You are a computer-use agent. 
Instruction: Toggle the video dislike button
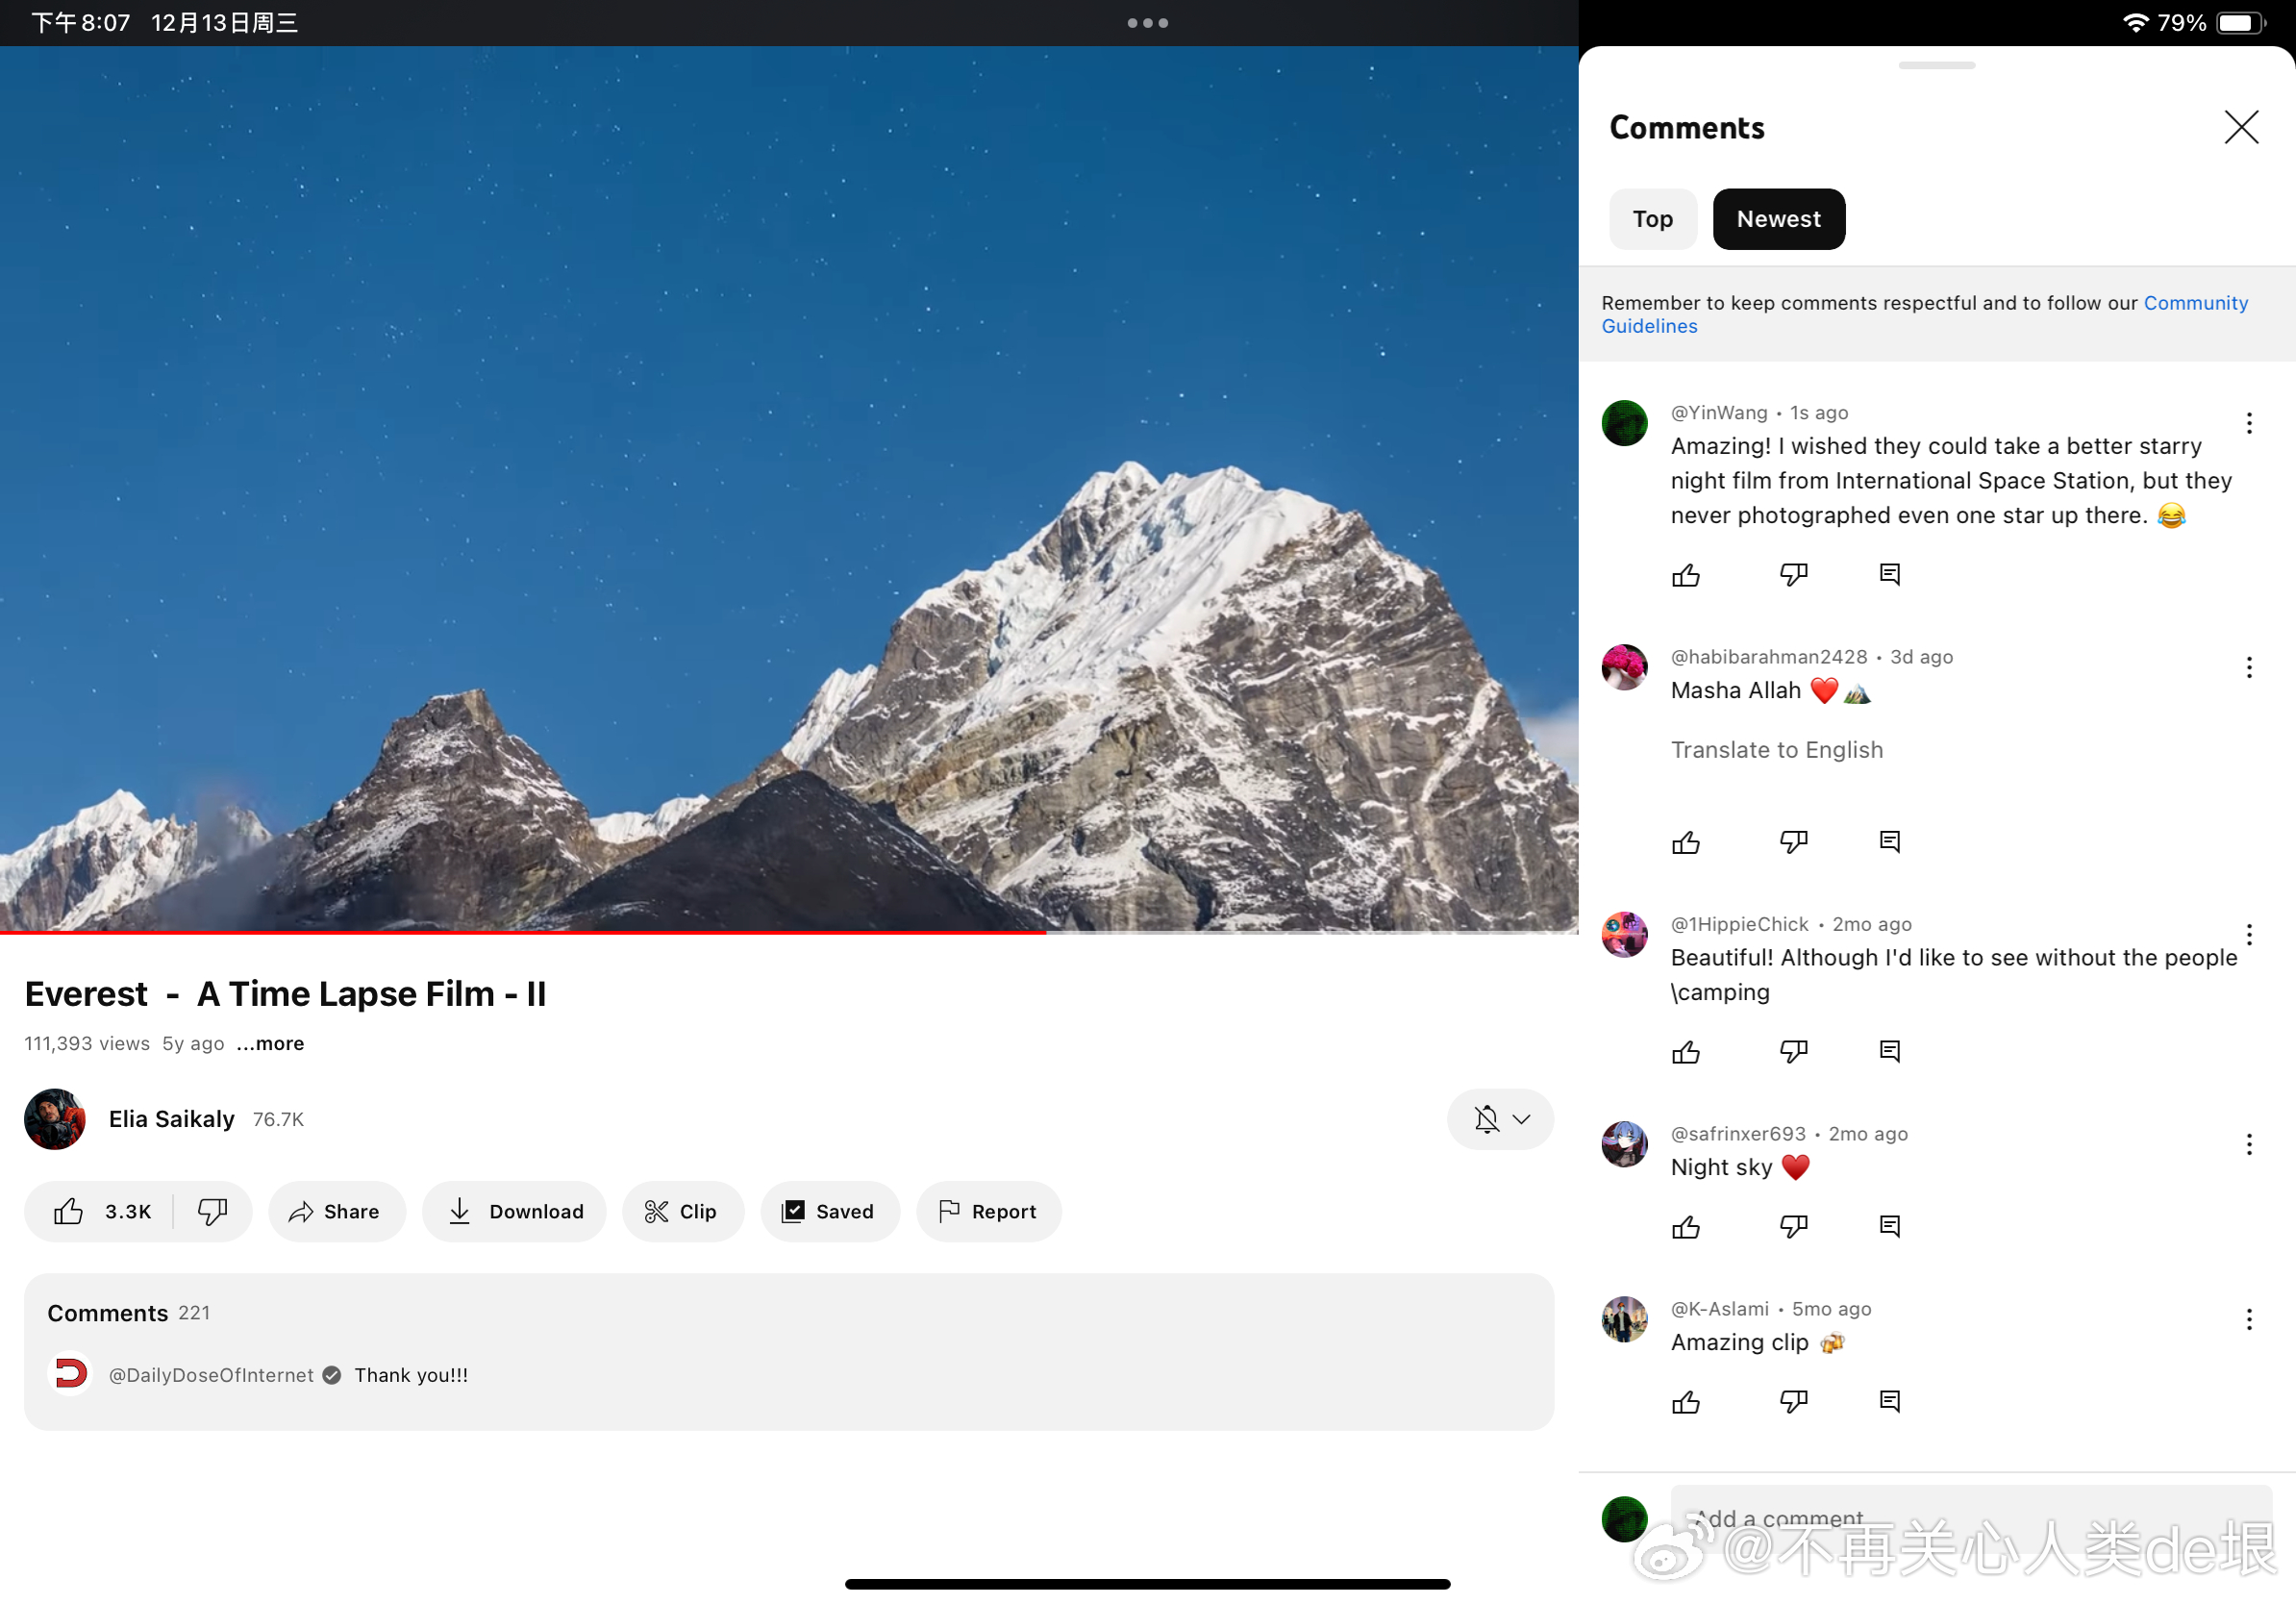(212, 1211)
